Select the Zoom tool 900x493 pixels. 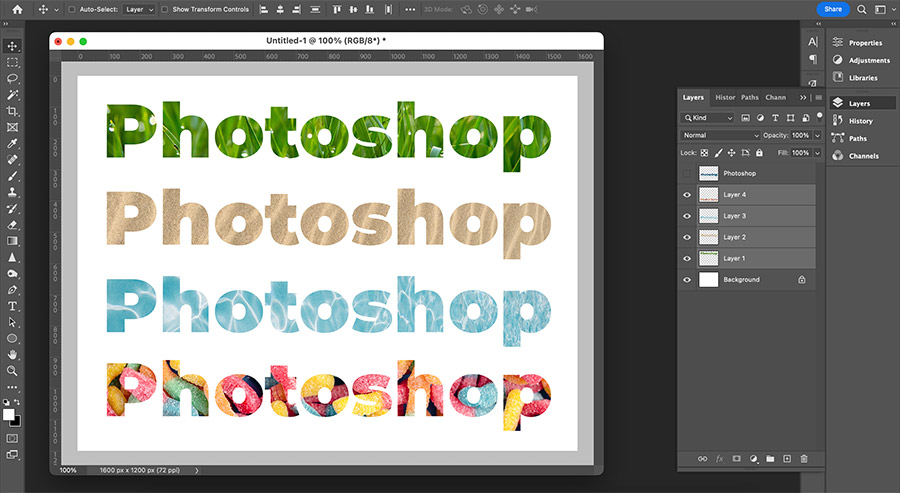[12, 371]
